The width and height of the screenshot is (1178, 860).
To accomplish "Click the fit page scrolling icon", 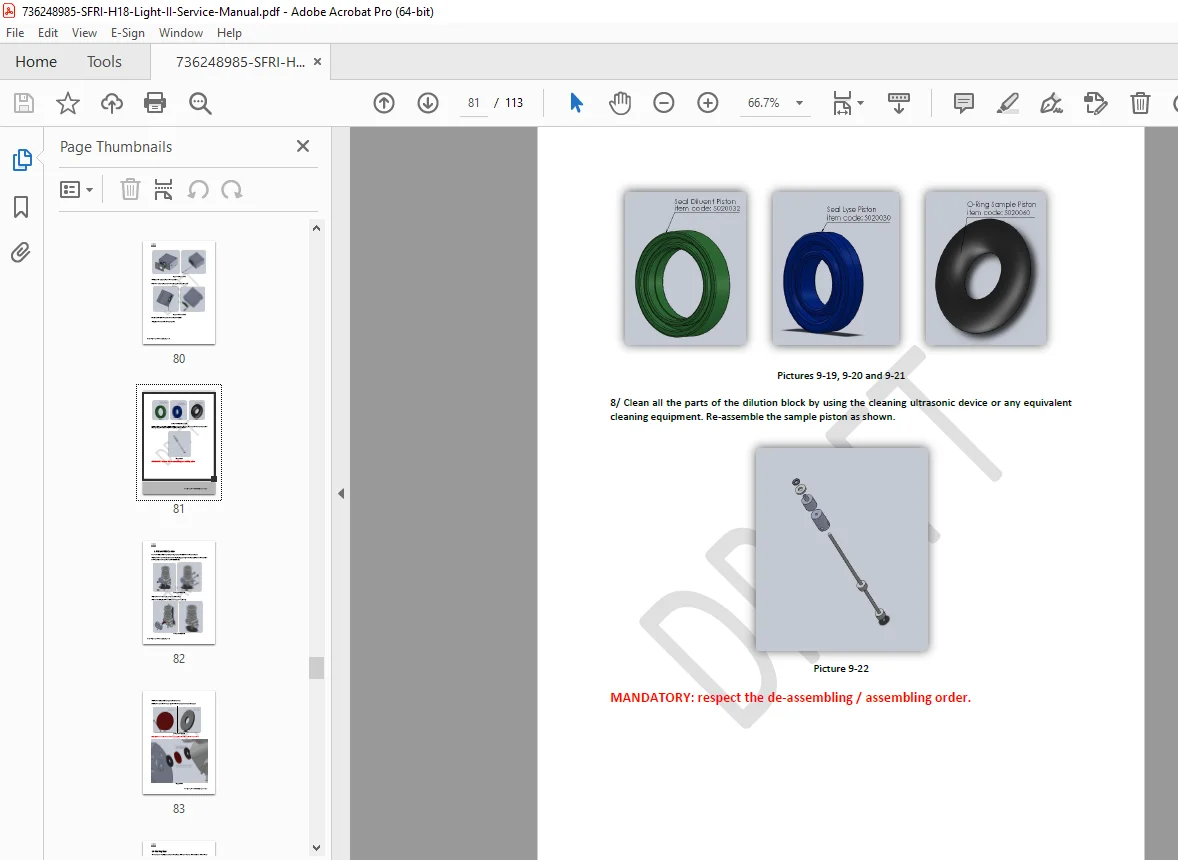I will pyautogui.click(x=842, y=103).
